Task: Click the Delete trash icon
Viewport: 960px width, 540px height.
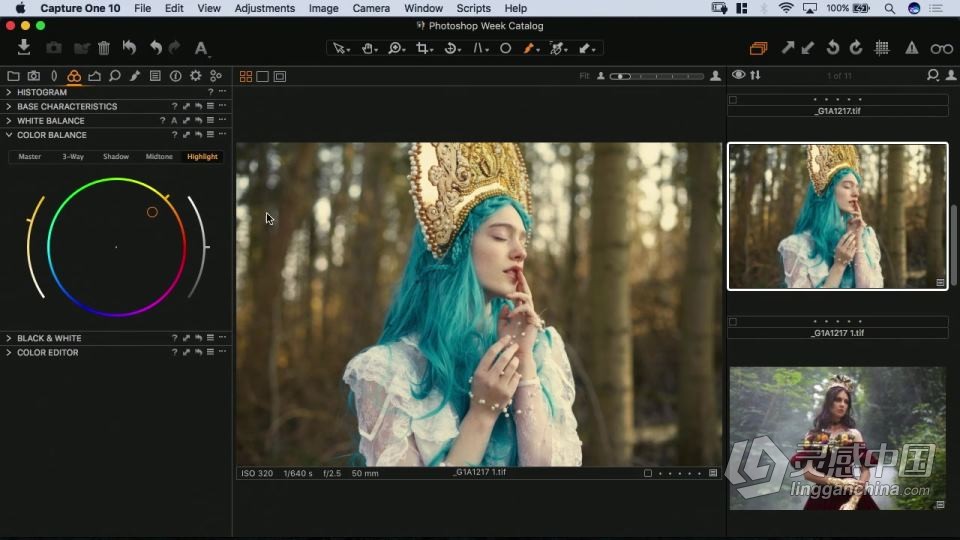Action: click(x=104, y=48)
